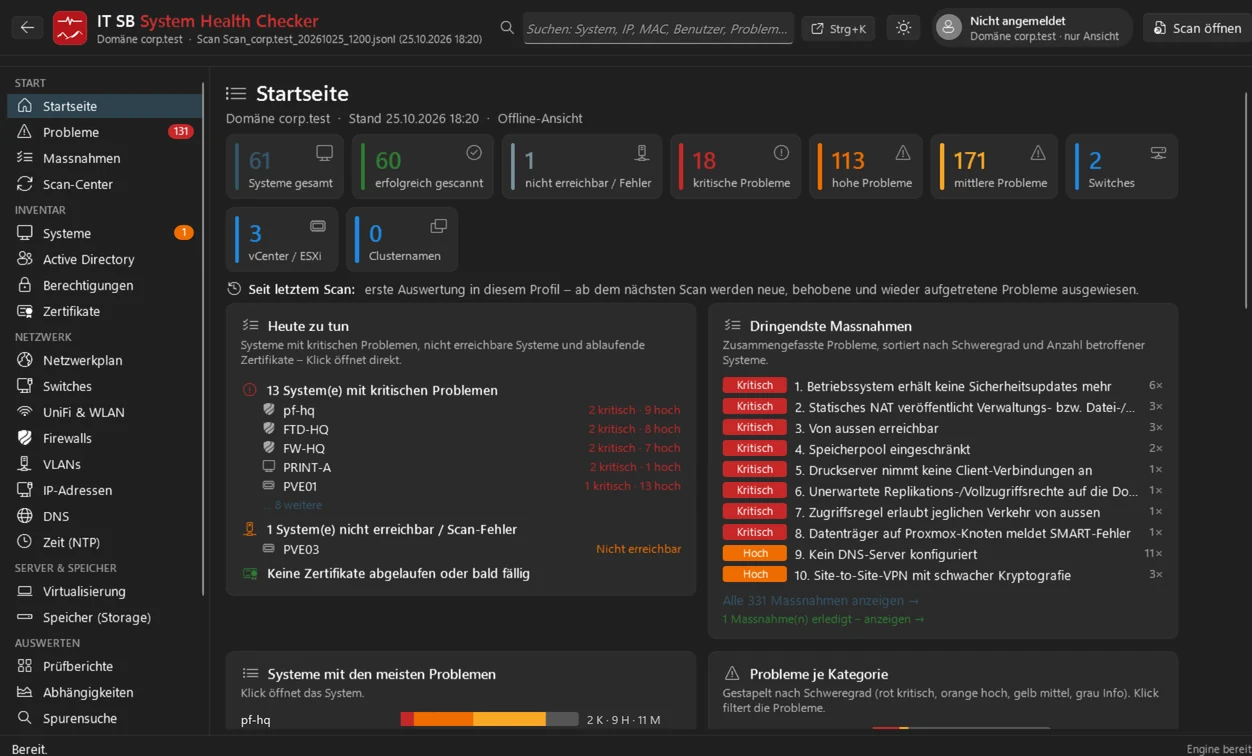Open Probleme in the sidebar
The width and height of the screenshot is (1252, 756).
pyautogui.click(x=104, y=132)
